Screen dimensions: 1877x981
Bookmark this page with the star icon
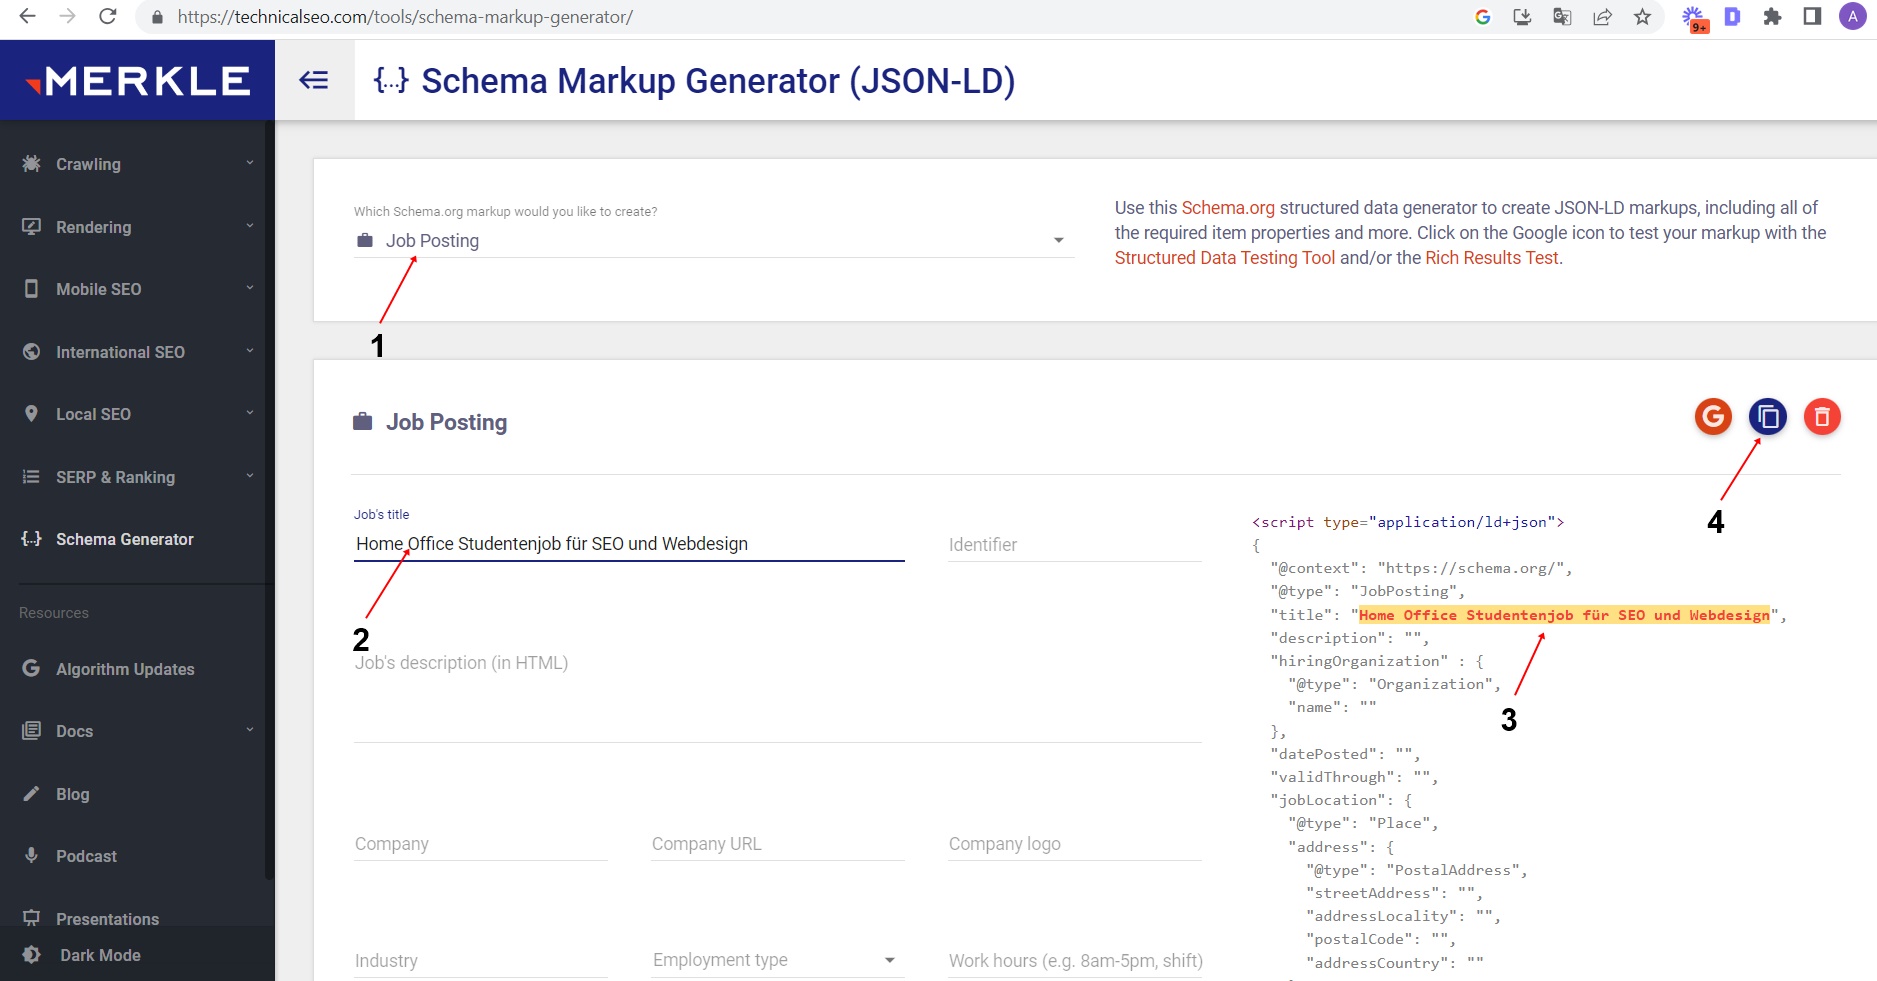1642,17
